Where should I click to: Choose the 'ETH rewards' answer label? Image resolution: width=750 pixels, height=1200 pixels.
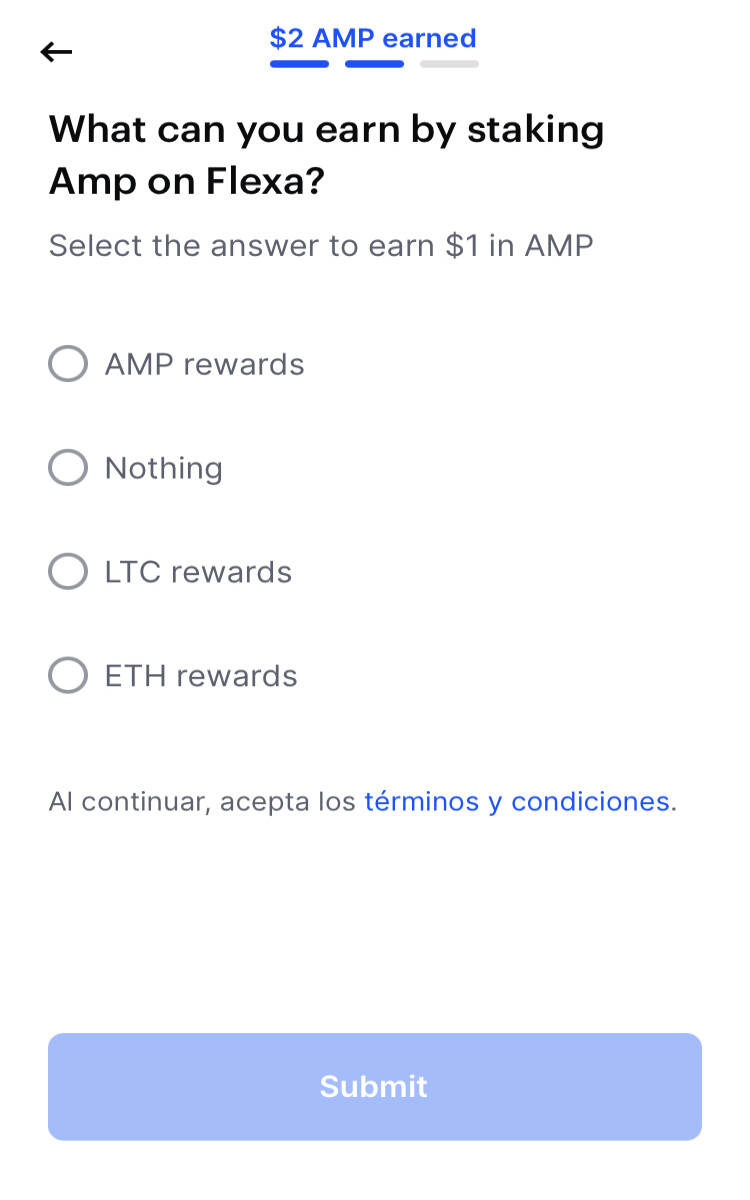[201, 676]
